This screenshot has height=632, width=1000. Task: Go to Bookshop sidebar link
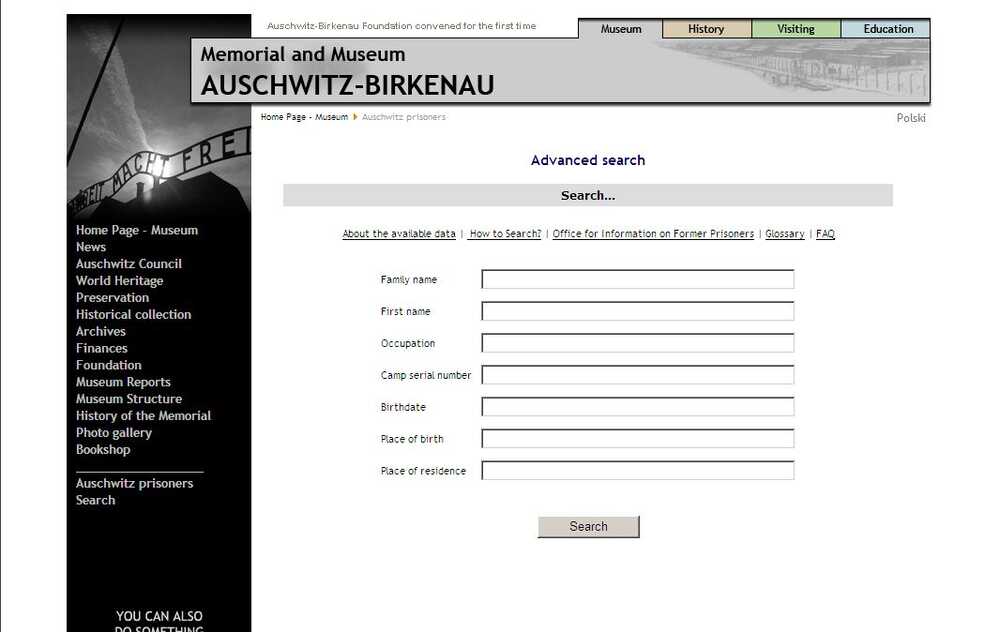point(103,450)
